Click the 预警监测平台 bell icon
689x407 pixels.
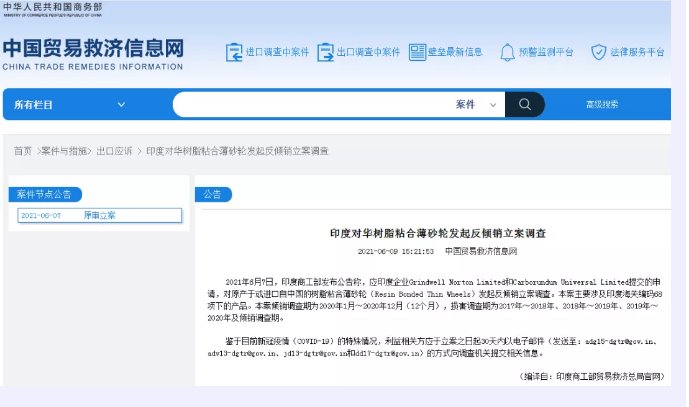pos(507,52)
